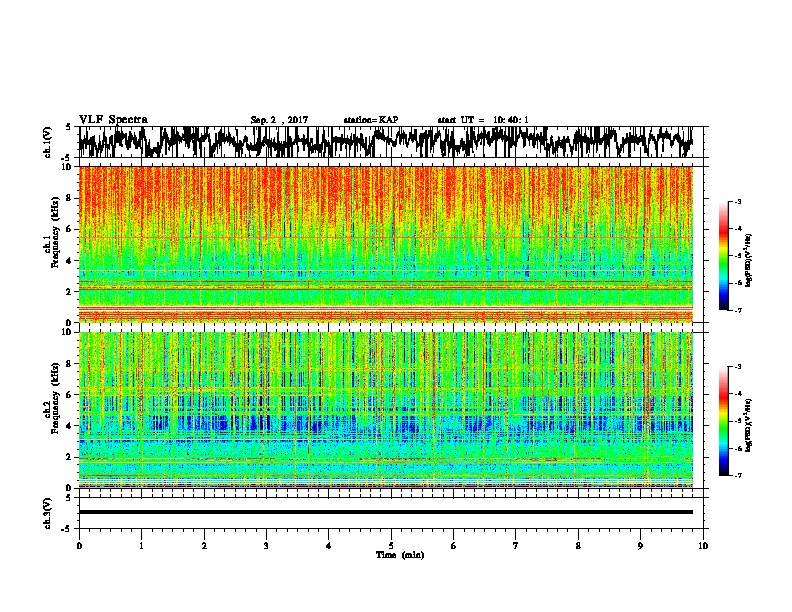This screenshot has width=792, height=612.
Task: Click the ch.2 spectrogram "4" kHz tick label
Action: point(70,426)
